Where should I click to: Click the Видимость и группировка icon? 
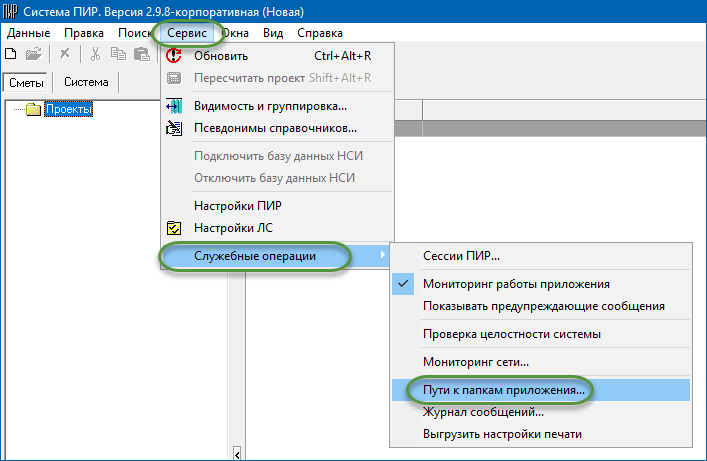click(174, 106)
